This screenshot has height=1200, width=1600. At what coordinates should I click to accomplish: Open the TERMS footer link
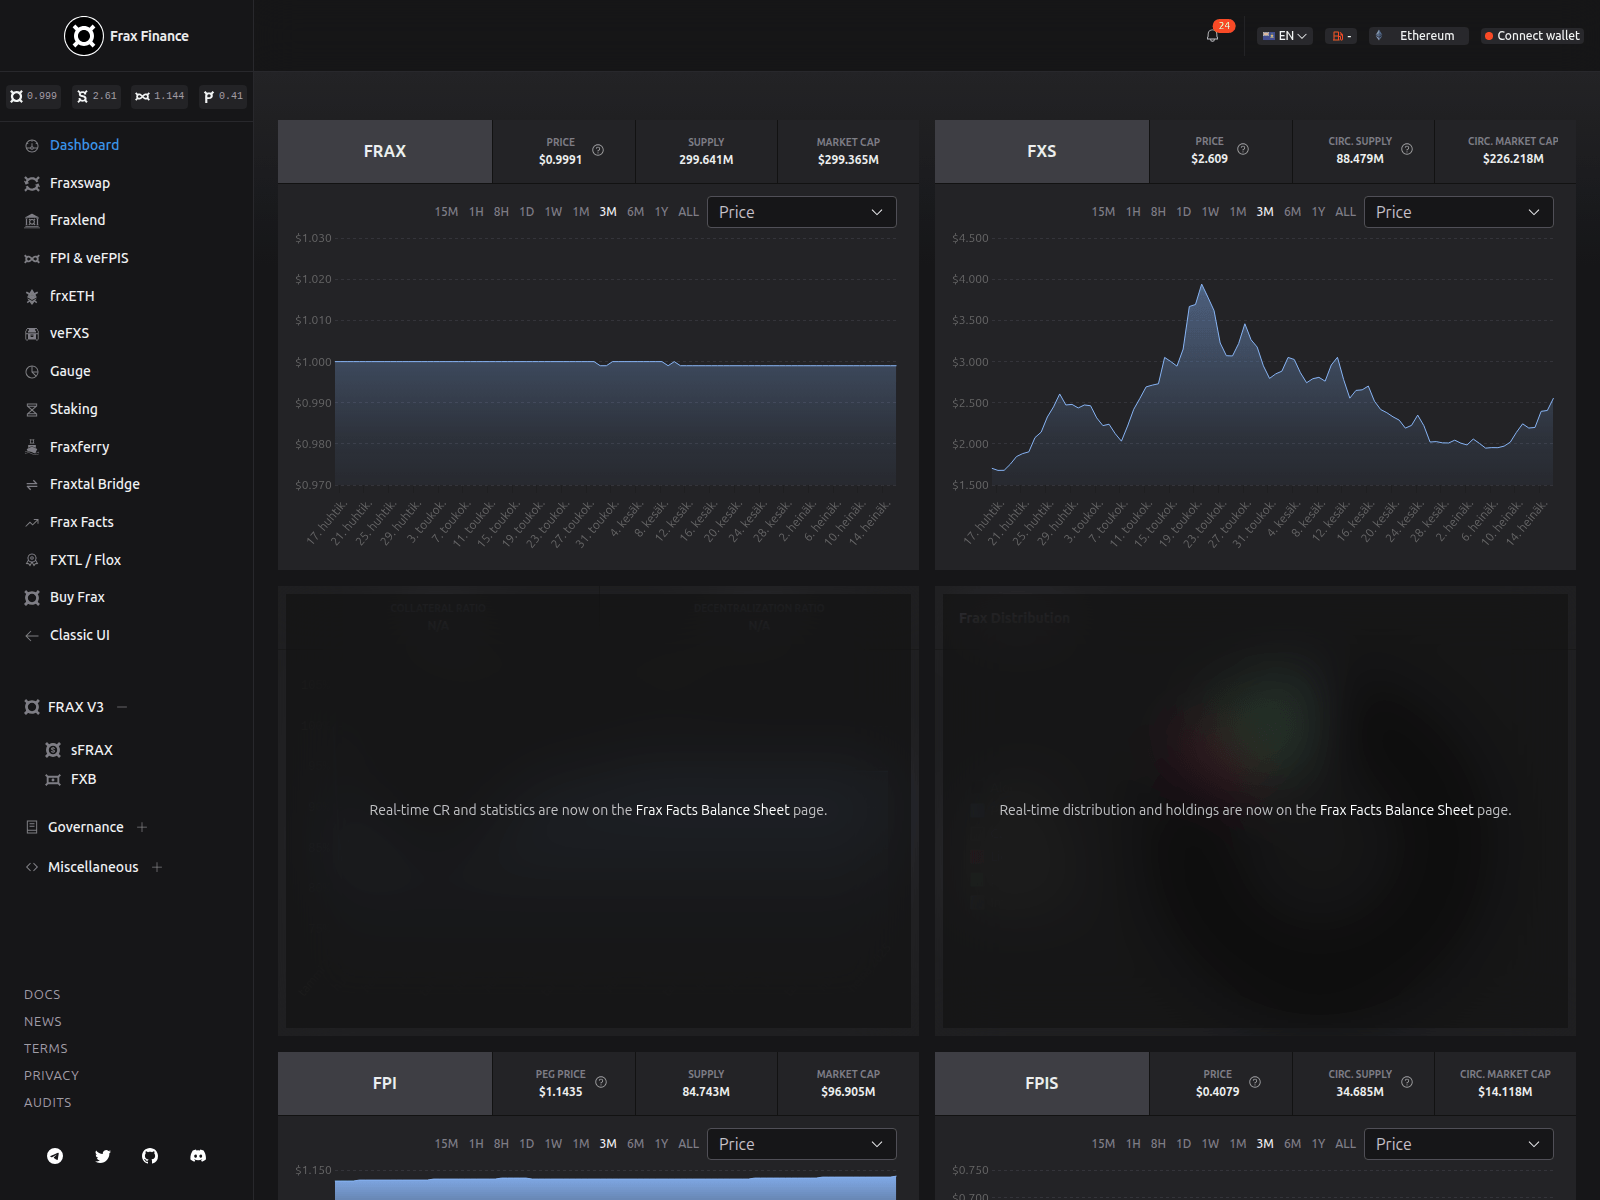[x=46, y=1048]
